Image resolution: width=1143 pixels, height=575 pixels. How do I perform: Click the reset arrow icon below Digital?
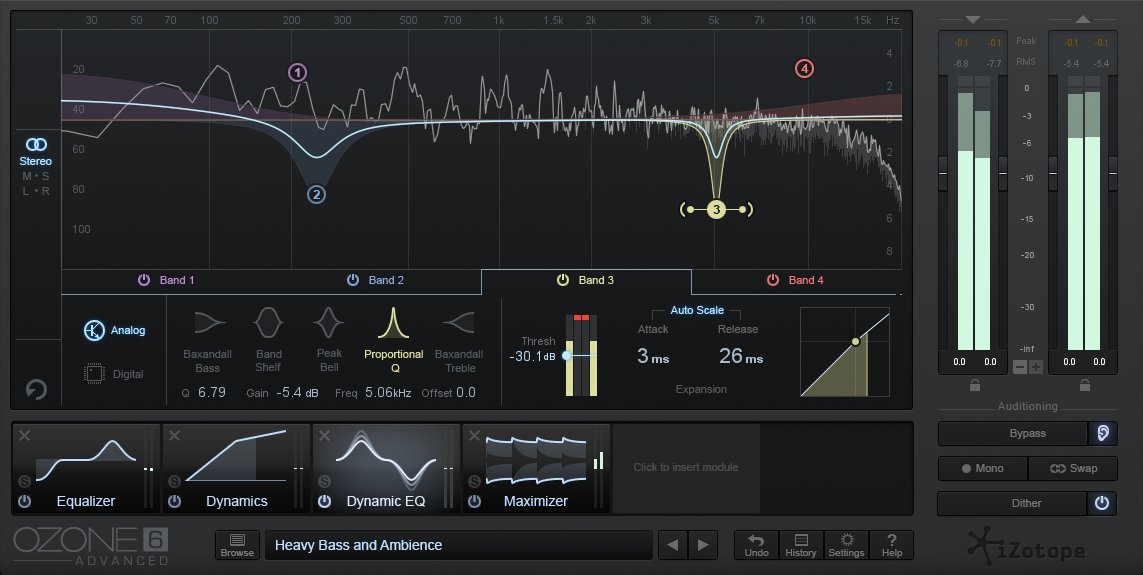[36, 389]
